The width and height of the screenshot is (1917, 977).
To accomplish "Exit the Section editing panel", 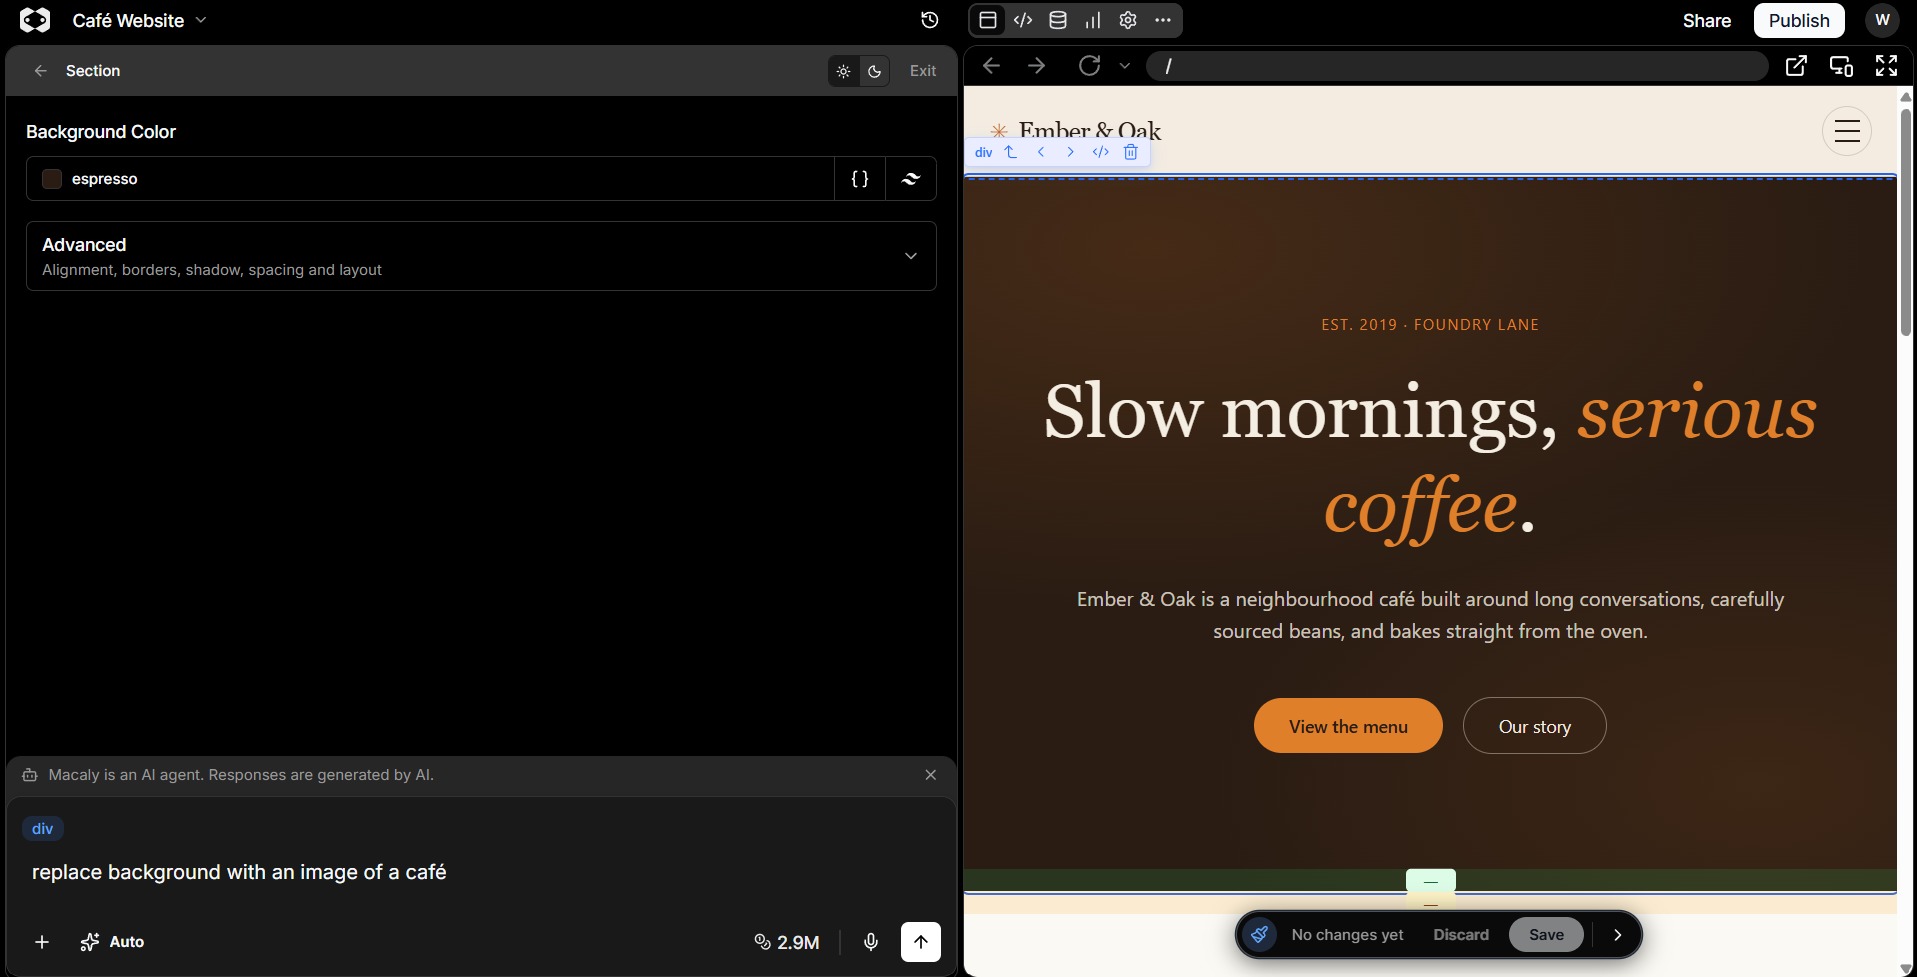I will point(923,71).
